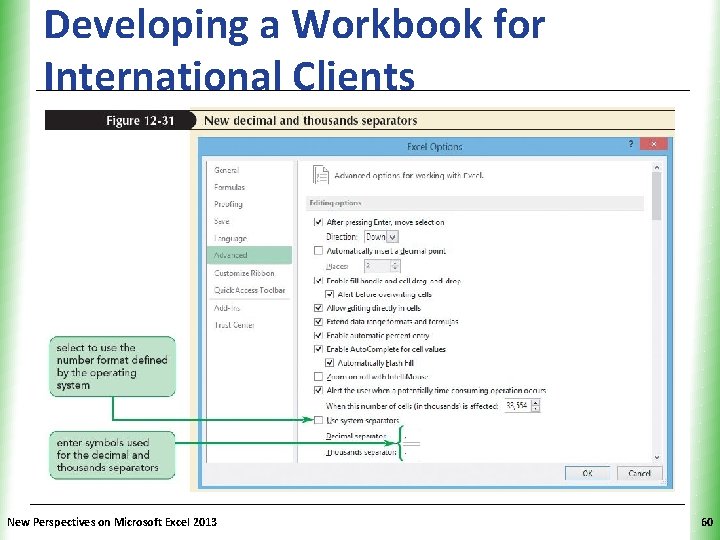Viewport: 720px width, 540px height.
Task: Toggle 'Allow editing directly in cells'
Action: 318,308
